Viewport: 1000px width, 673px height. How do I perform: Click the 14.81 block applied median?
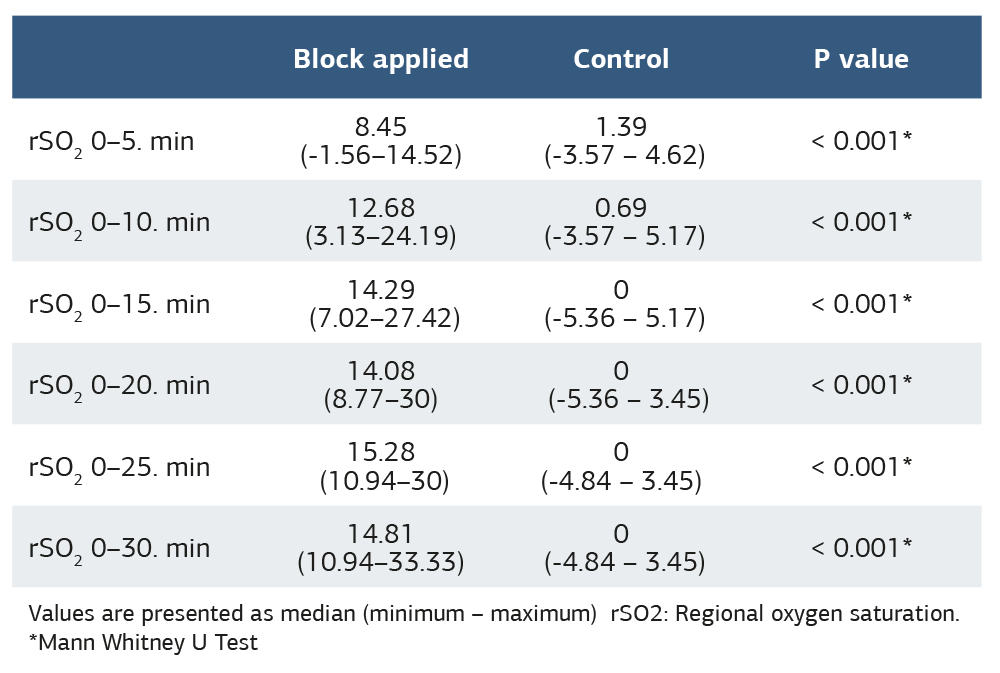click(380, 534)
